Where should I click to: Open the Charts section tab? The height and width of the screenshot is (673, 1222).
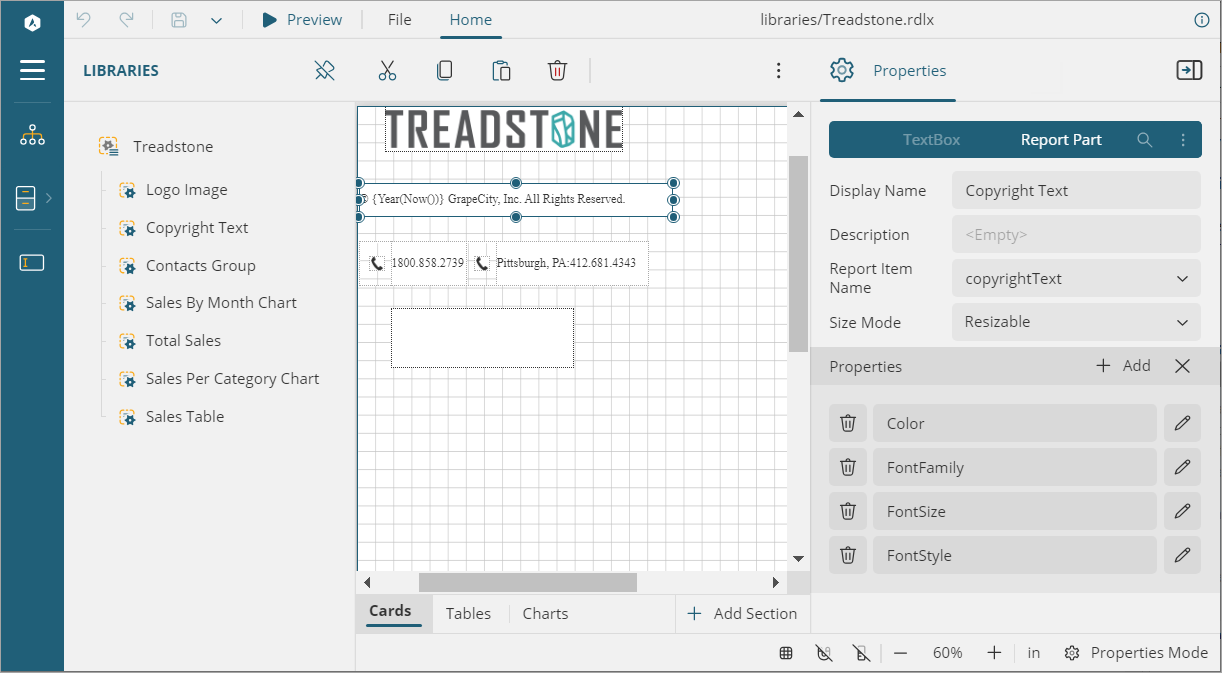click(545, 613)
